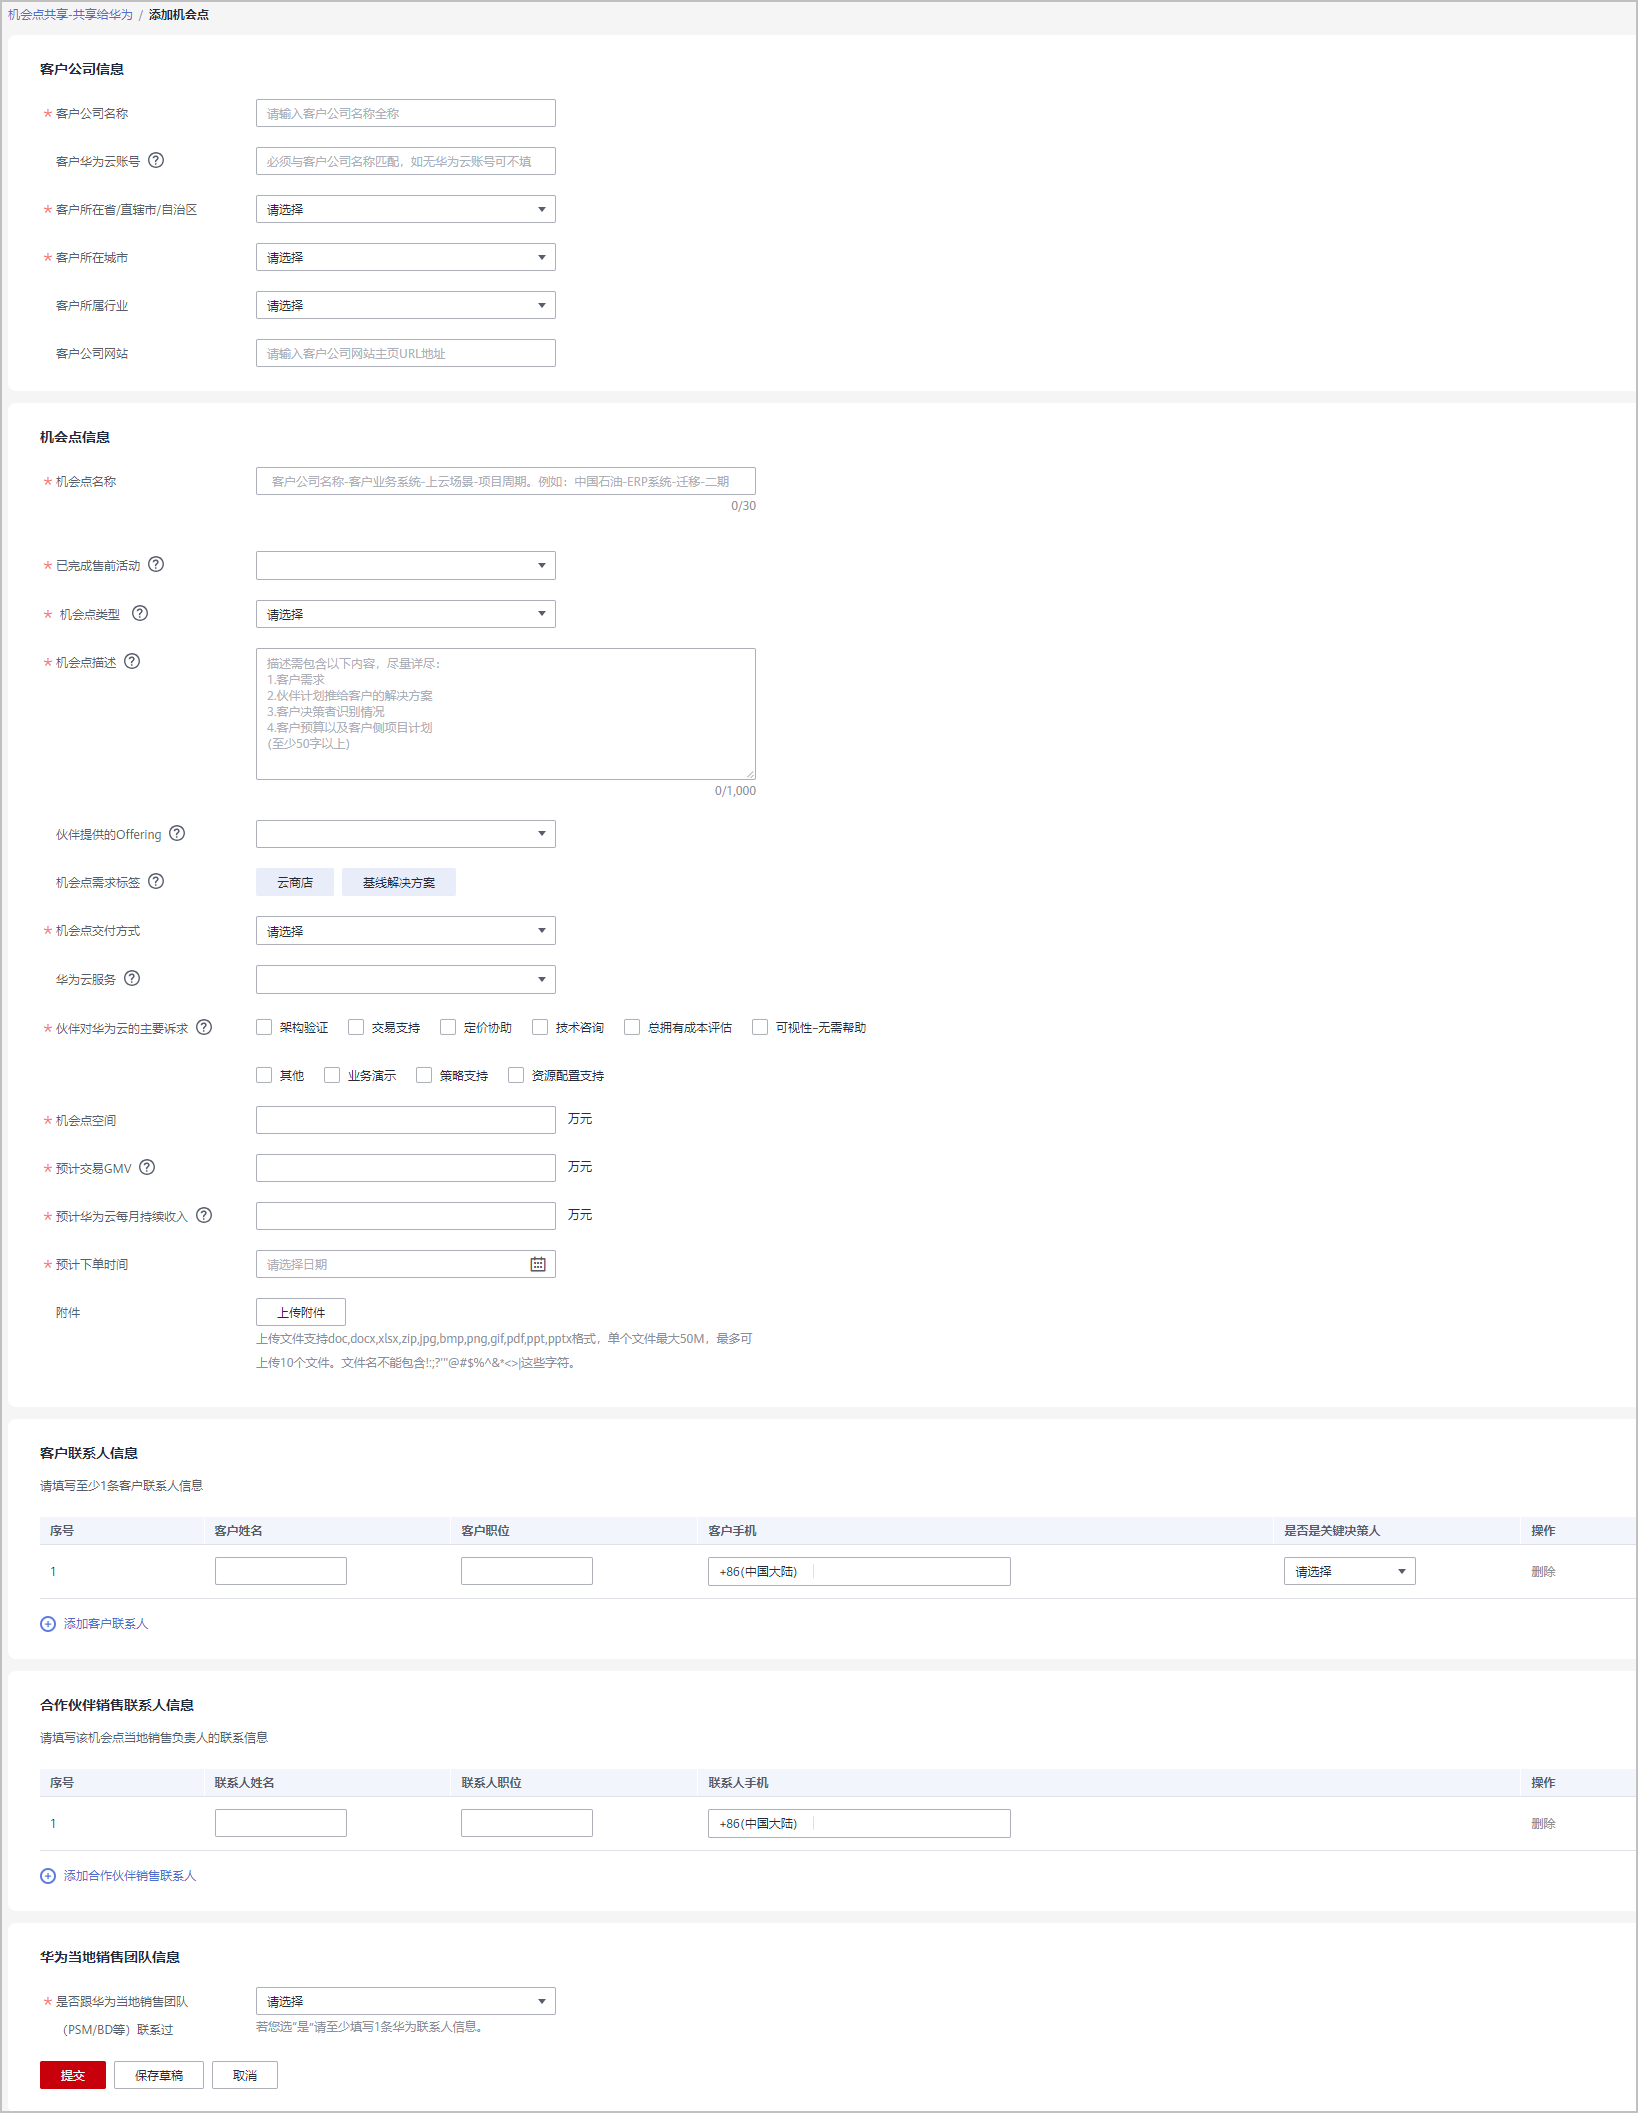Open the 华为云服务 dropdown
This screenshot has width=1638, height=2113.
(406, 979)
